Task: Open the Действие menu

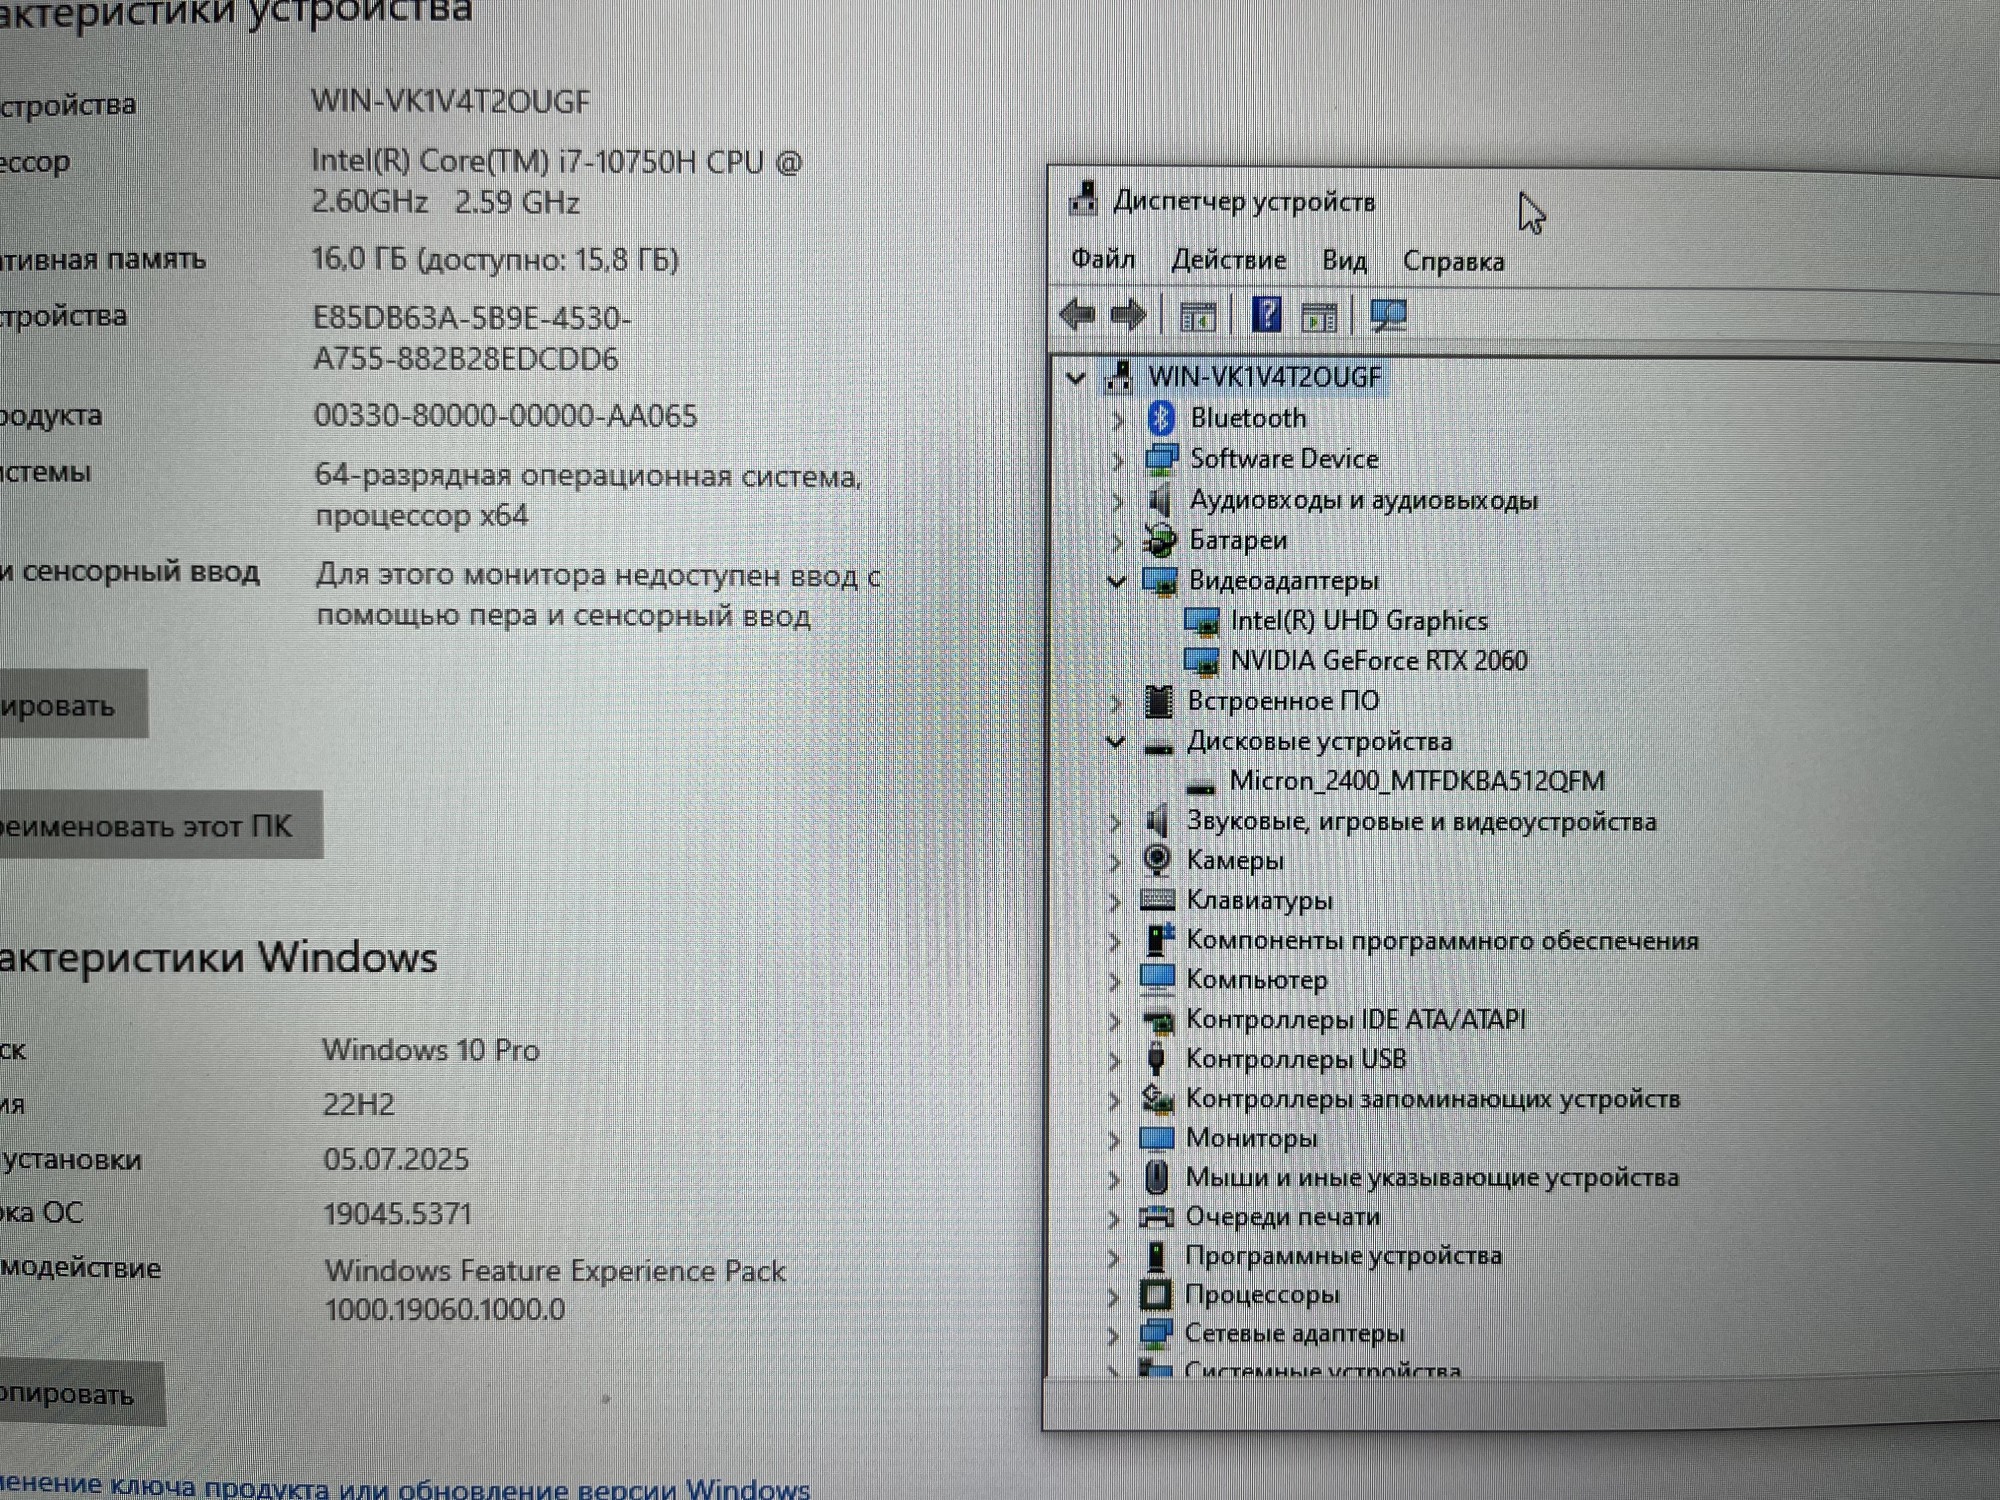Action: click(x=1228, y=261)
